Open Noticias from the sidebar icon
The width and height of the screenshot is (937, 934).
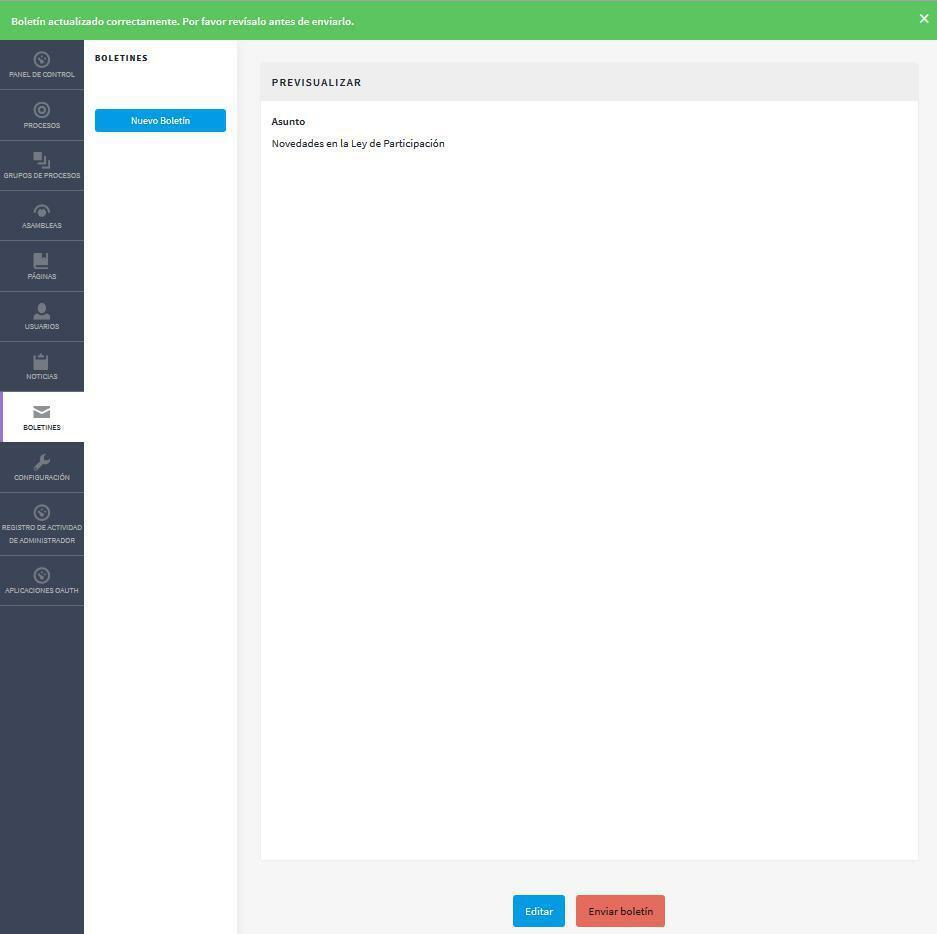point(42,361)
